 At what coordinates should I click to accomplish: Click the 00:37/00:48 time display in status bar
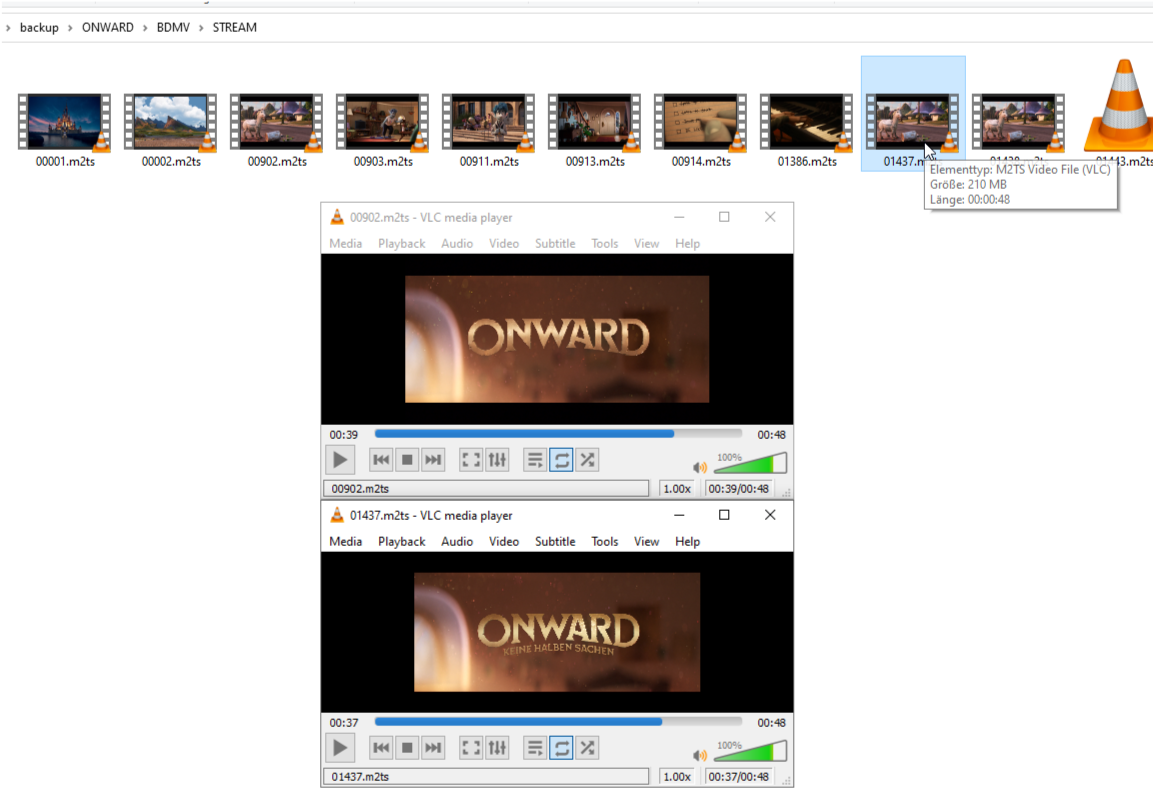point(738,776)
